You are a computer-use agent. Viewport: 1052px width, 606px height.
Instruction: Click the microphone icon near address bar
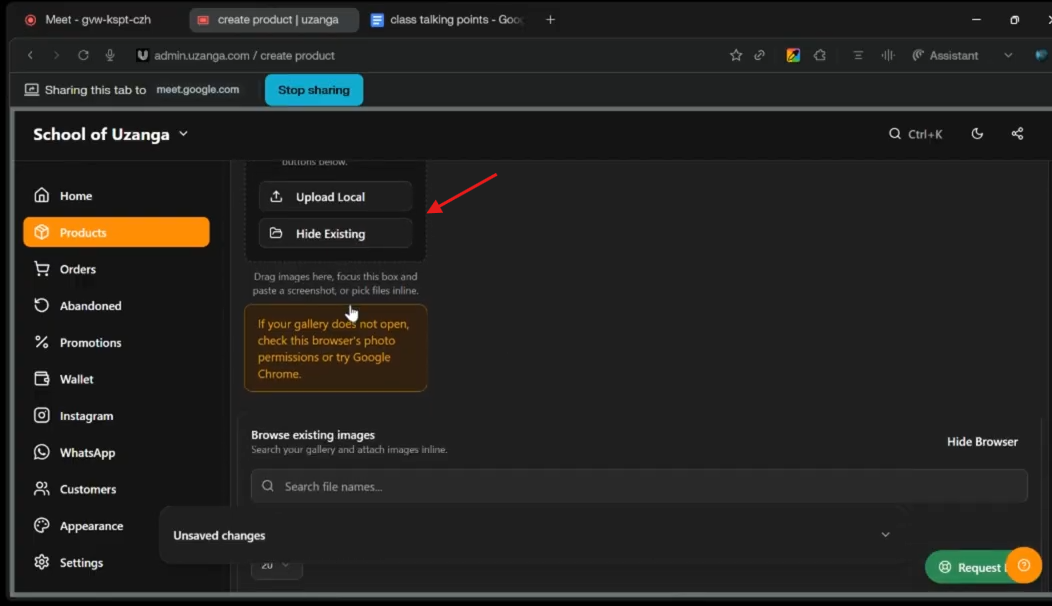(110, 55)
